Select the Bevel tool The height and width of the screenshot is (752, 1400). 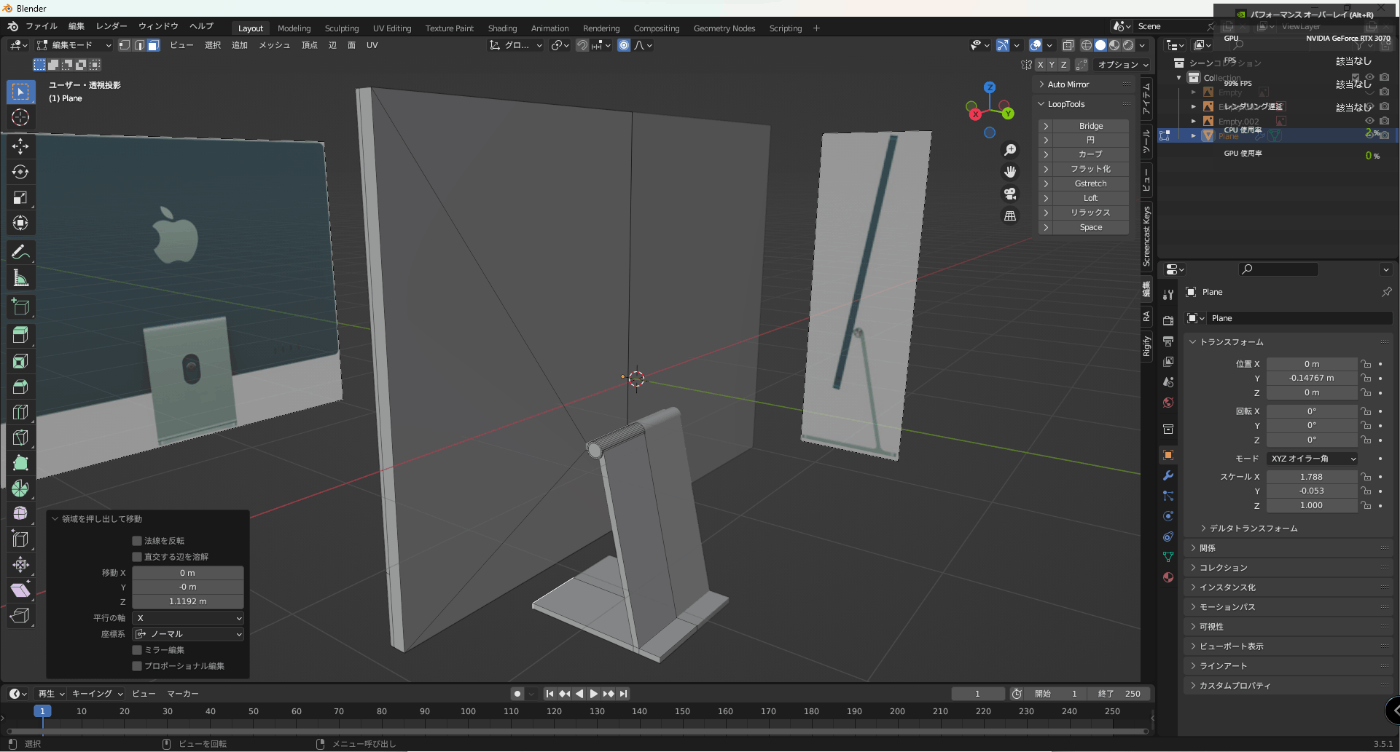click(x=20, y=386)
